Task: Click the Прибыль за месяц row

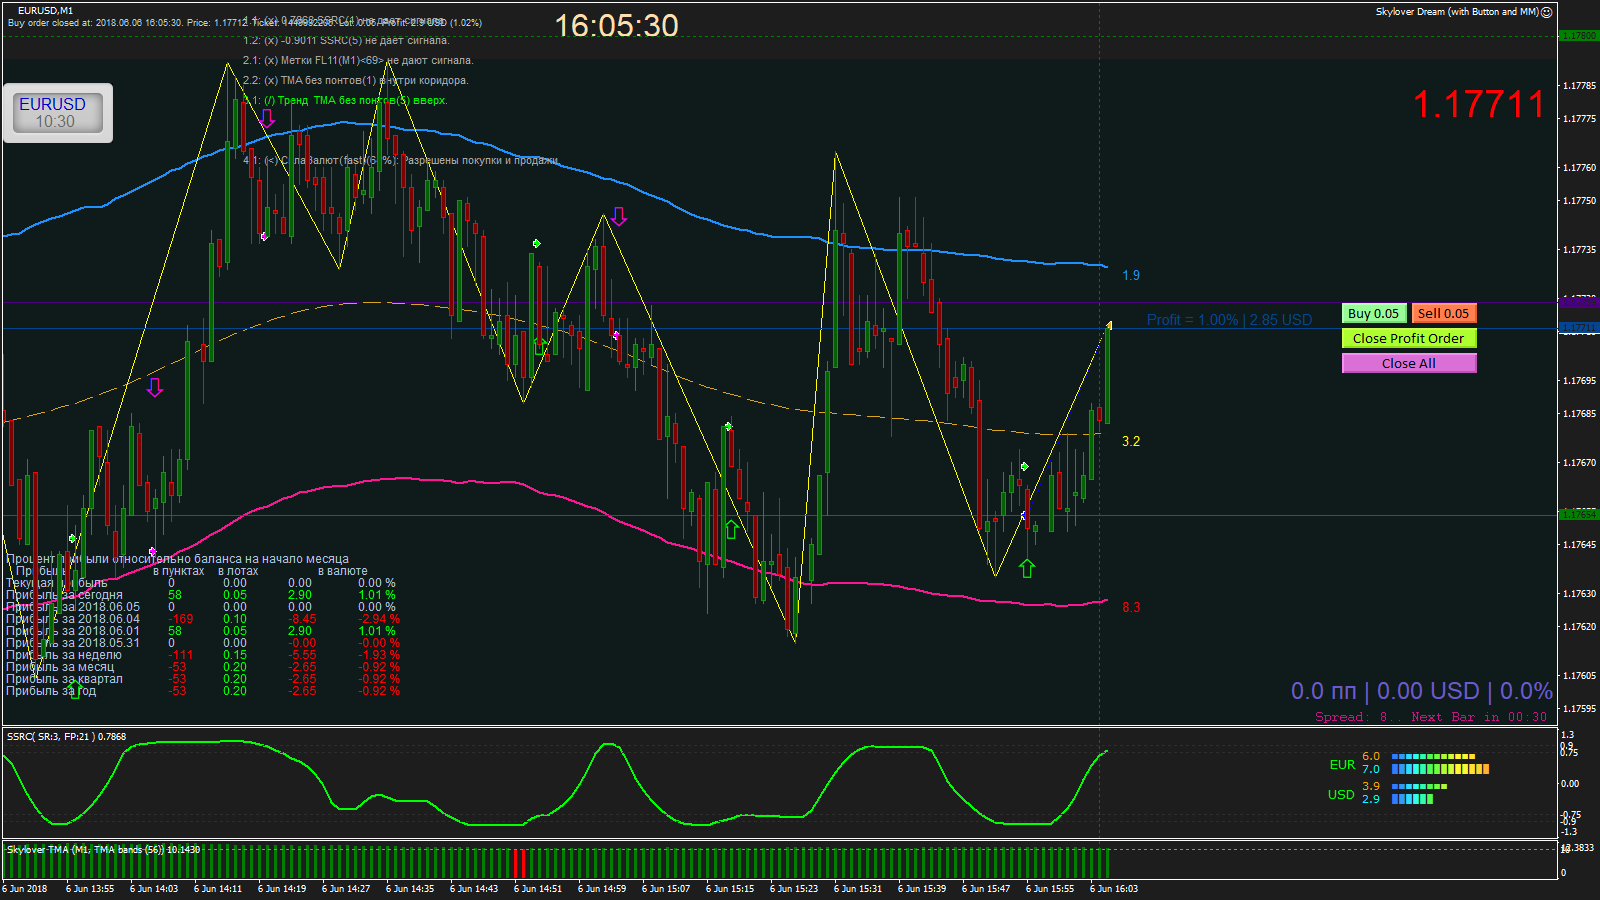Action: (203, 667)
